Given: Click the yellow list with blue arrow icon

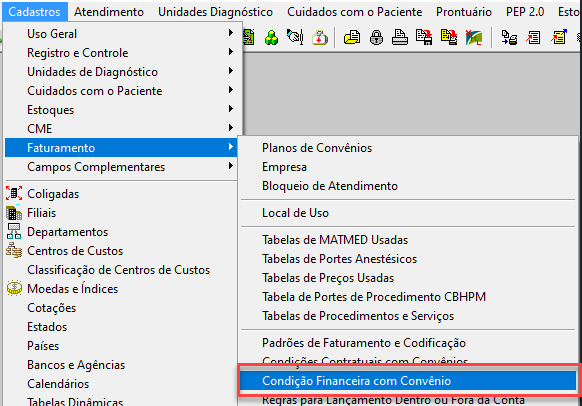Looking at the screenshot, I should click(x=559, y=37).
